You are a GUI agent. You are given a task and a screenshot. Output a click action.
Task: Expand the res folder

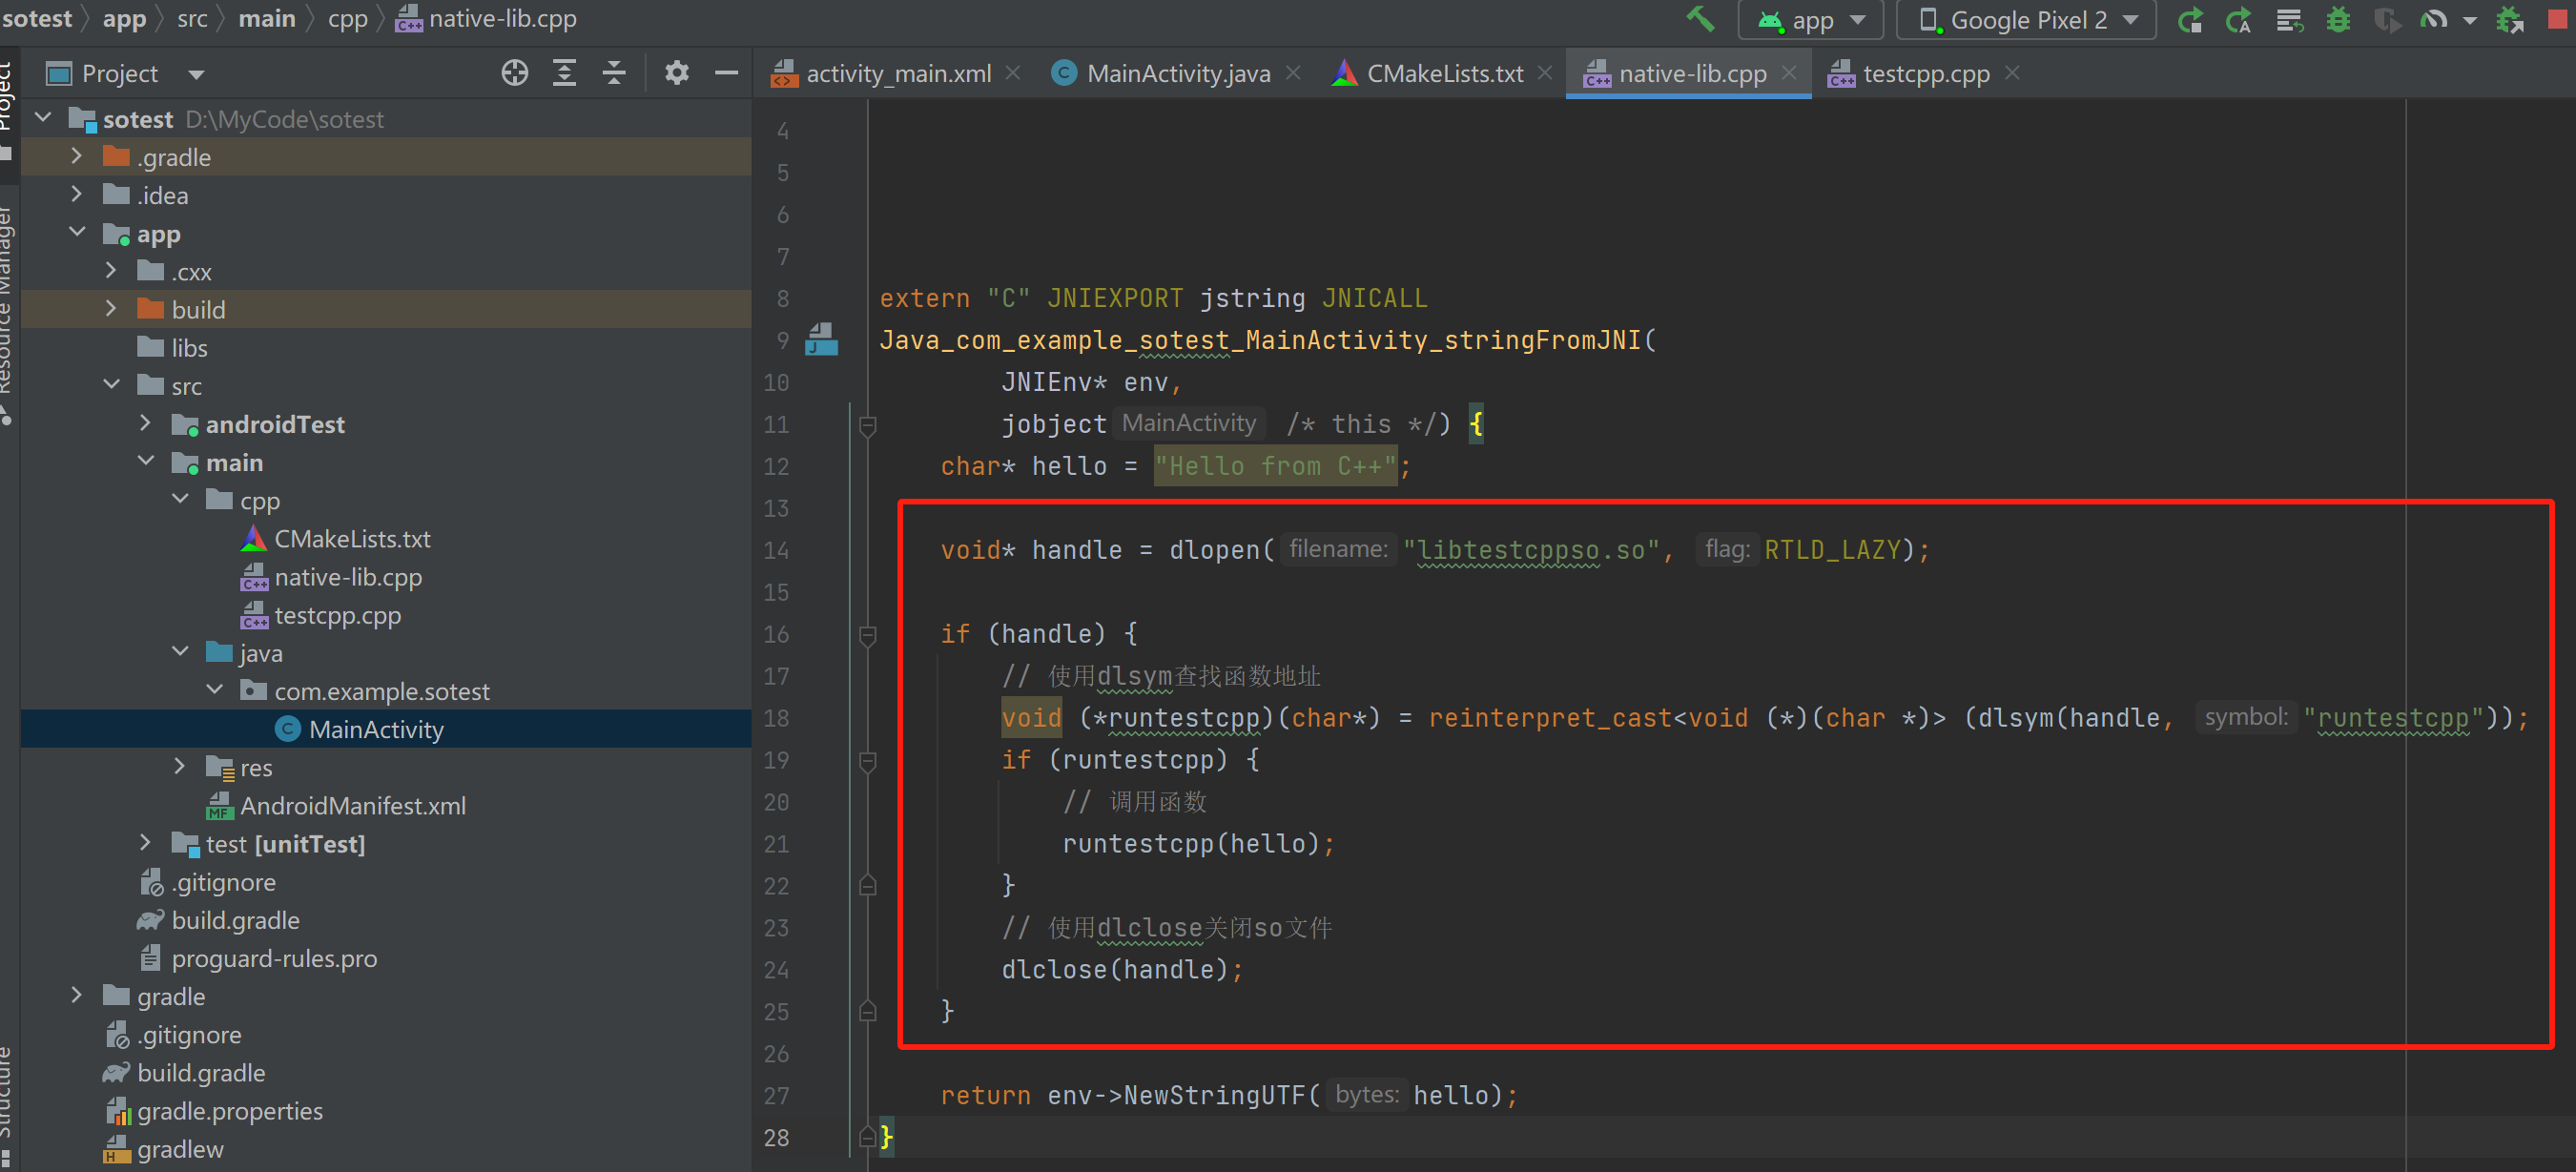tap(180, 766)
